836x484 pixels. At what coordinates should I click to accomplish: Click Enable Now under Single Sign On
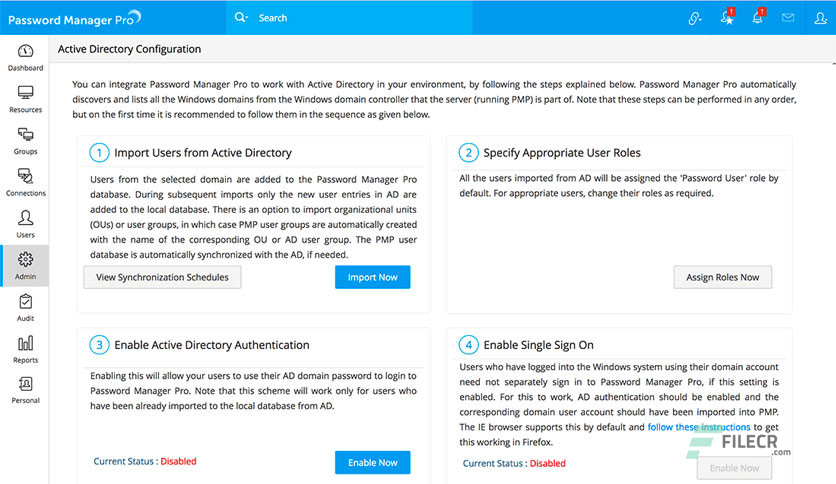click(734, 468)
